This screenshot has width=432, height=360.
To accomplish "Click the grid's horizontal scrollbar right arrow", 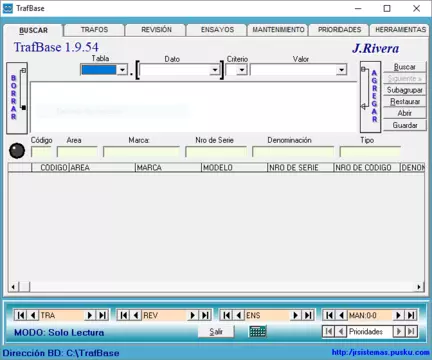I will 419,287.
